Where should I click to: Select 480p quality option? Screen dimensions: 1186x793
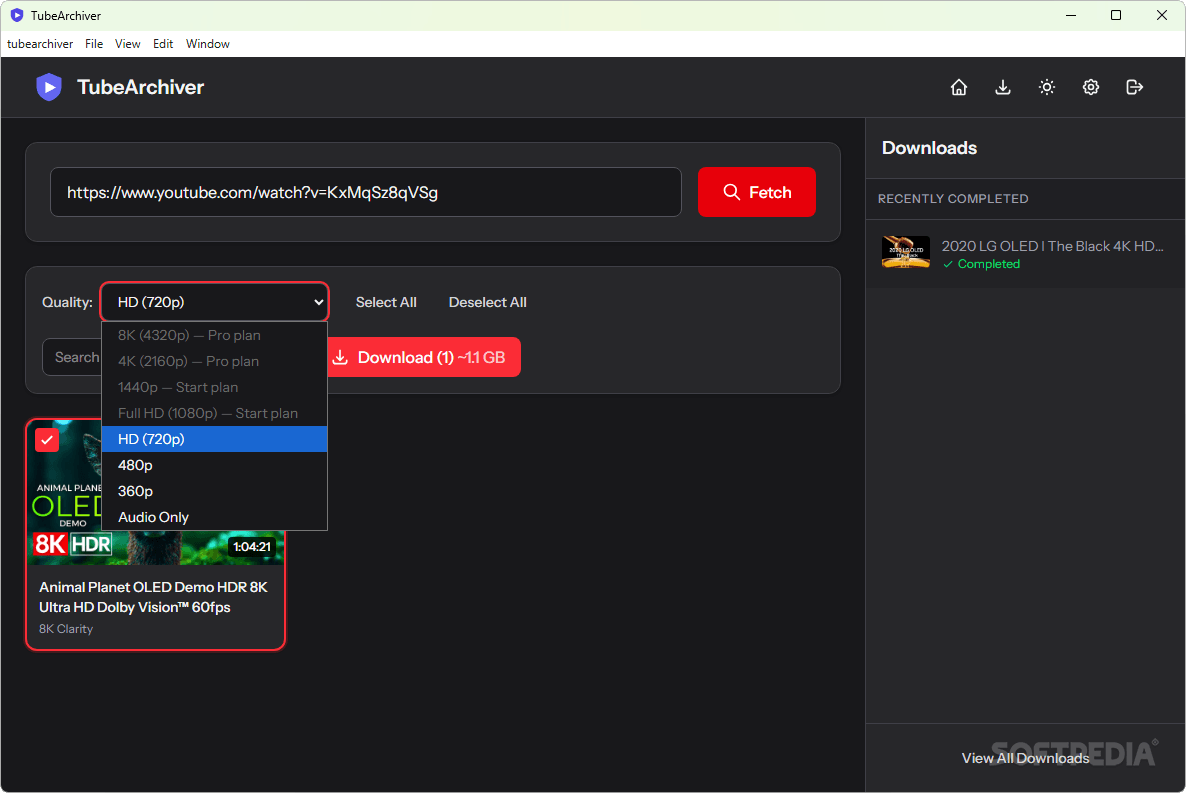tap(214, 465)
